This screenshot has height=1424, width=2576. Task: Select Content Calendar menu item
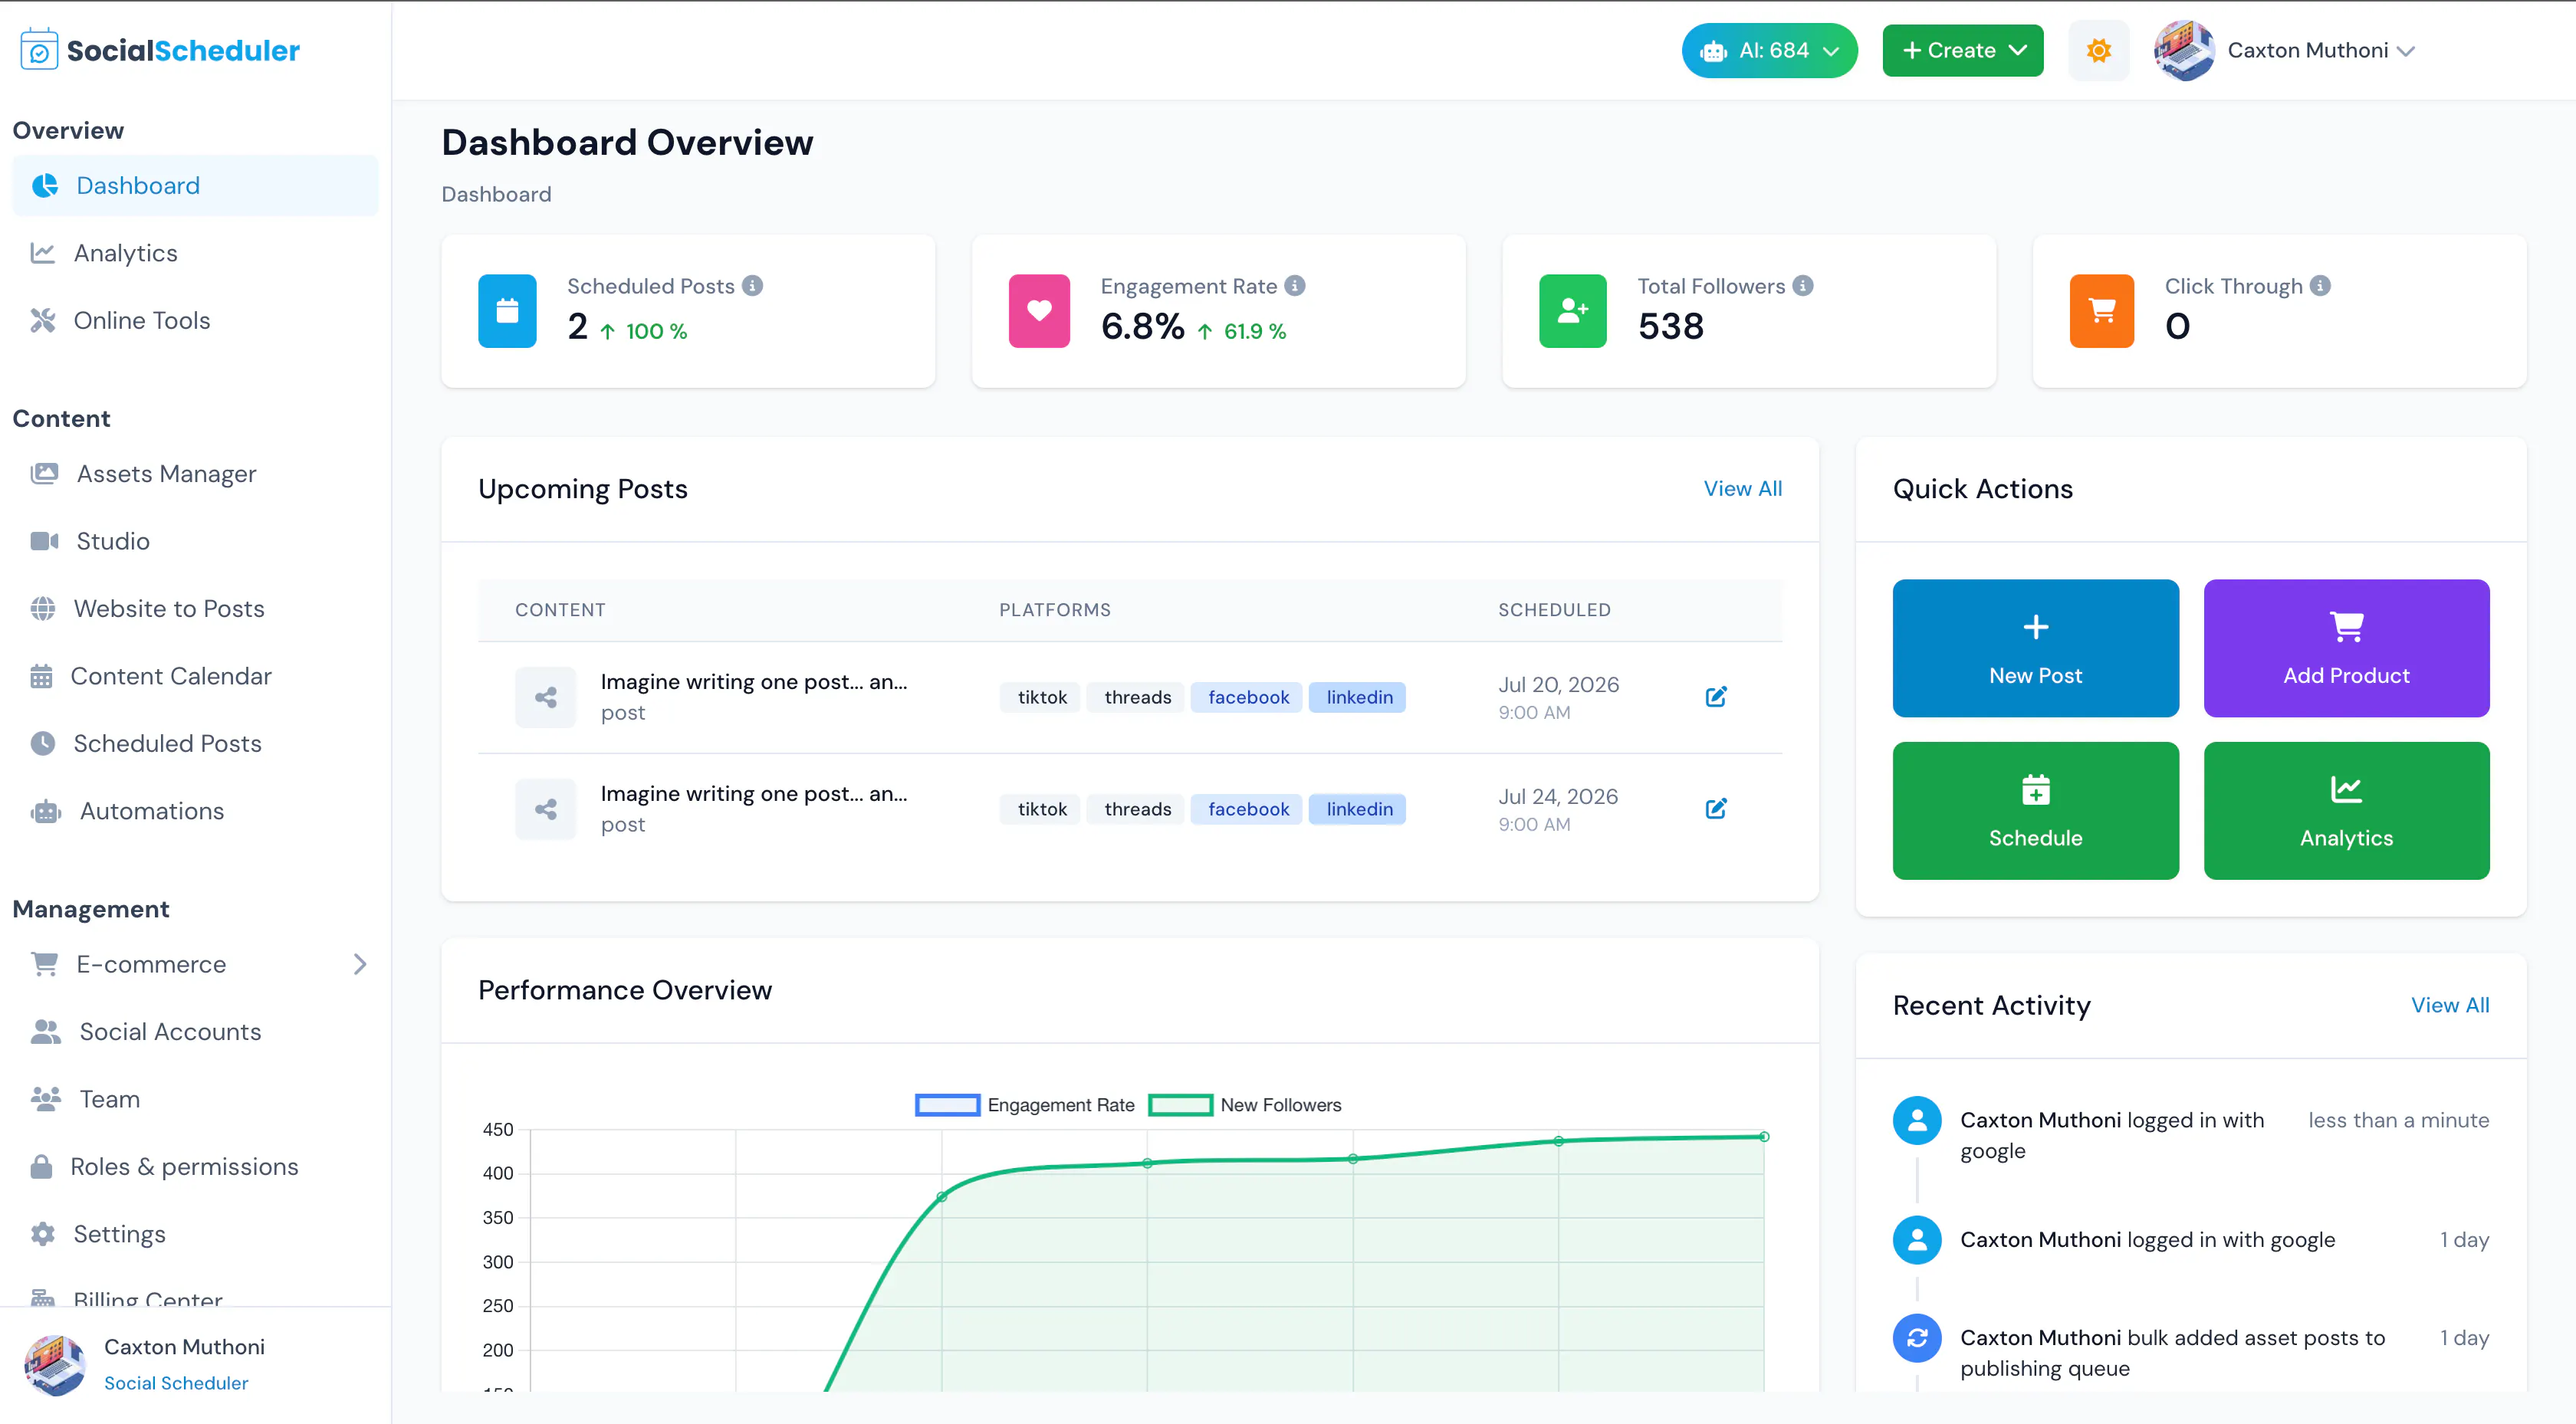[x=195, y=676]
